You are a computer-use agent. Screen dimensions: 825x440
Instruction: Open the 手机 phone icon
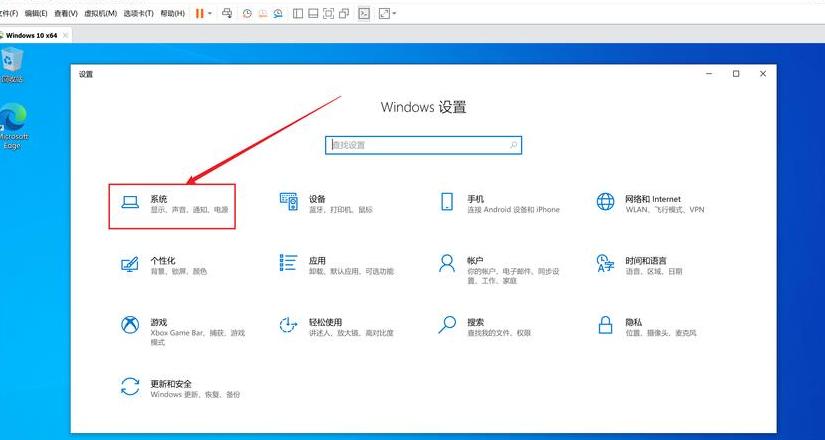tap(447, 202)
